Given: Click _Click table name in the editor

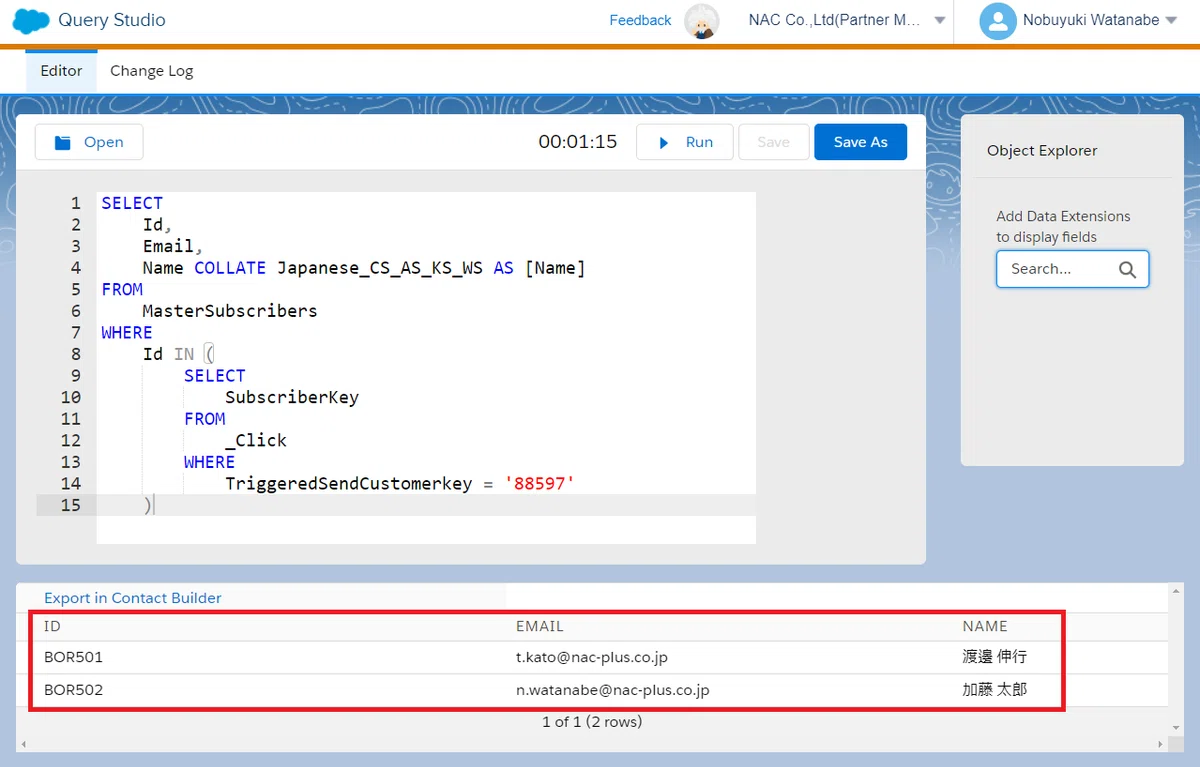Looking at the screenshot, I should 256,441.
